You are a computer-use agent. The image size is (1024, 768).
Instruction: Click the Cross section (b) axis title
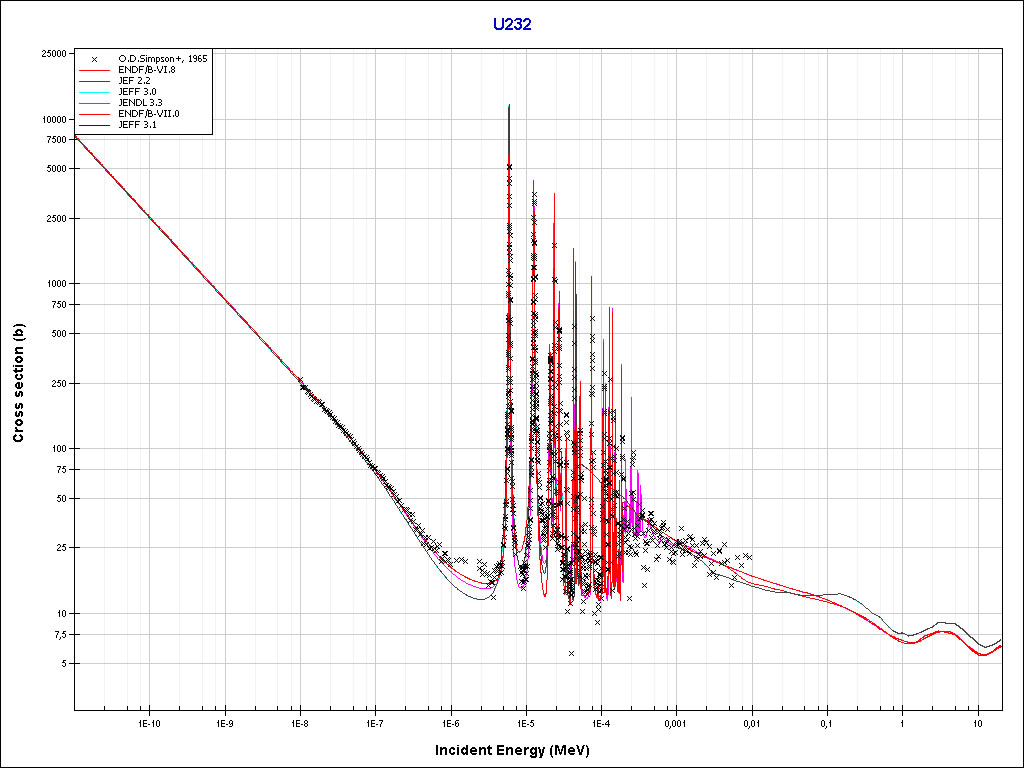tap(18, 383)
